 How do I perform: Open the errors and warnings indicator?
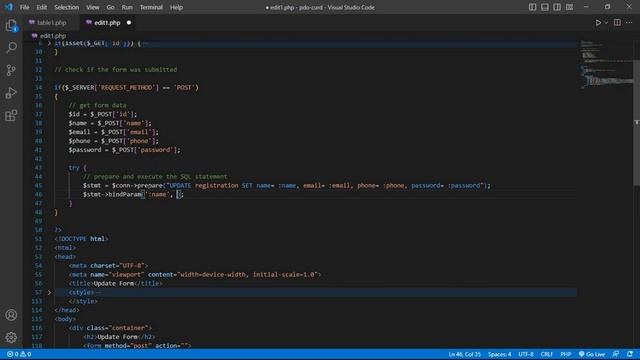tap(19, 354)
